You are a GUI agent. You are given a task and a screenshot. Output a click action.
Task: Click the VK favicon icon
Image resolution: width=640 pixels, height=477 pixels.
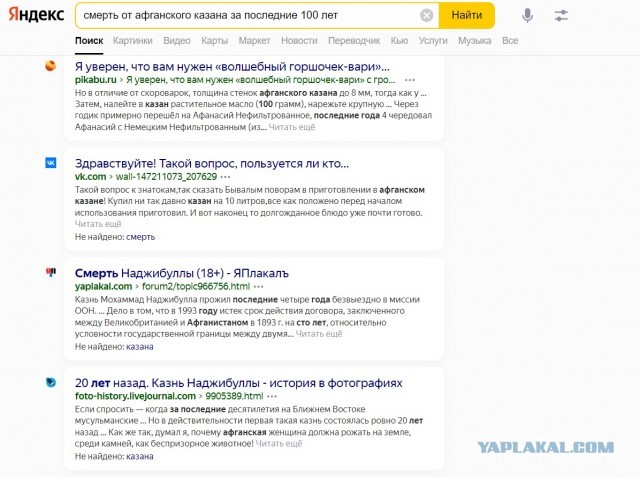(51, 163)
